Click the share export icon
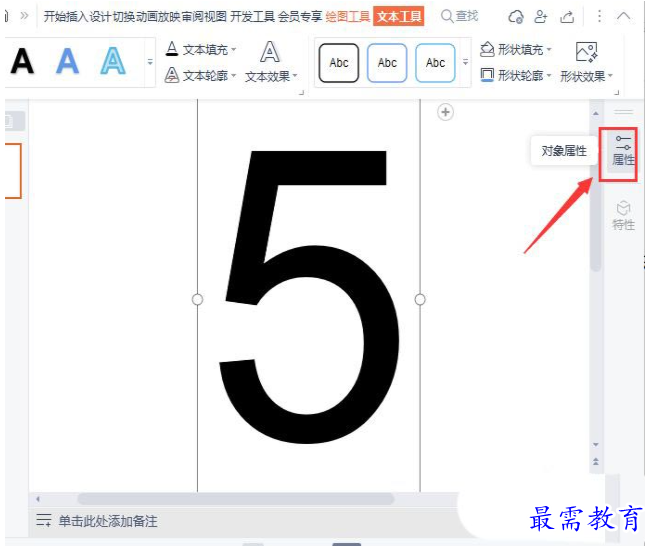Viewport: 651px width, 550px height. coord(567,17)
